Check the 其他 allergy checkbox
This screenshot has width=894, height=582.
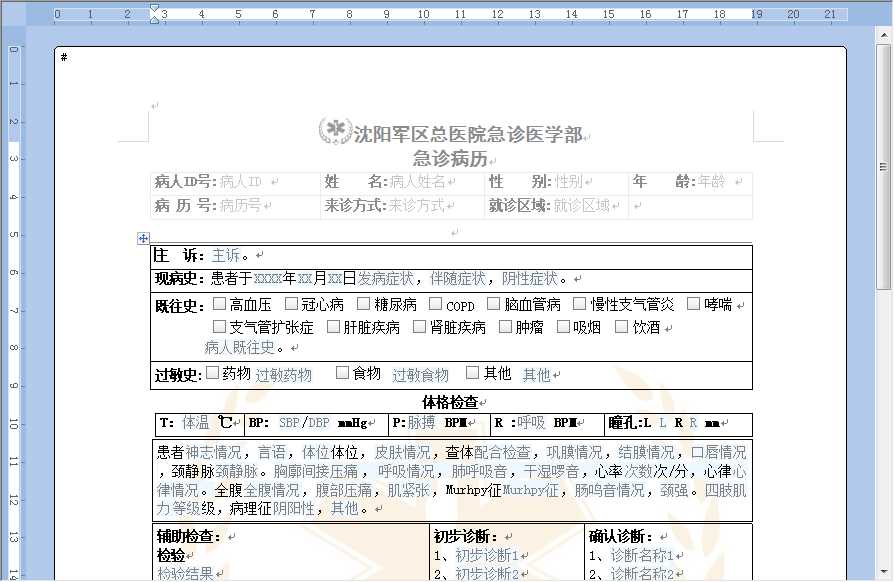tap(472, 373)
